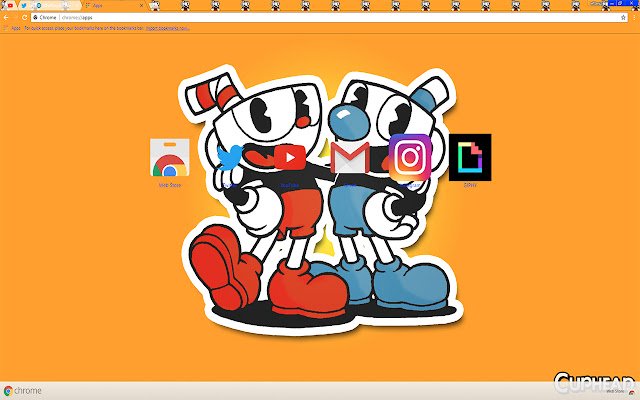Launch the Instagram app icon
640x400 pixels.
410,158
